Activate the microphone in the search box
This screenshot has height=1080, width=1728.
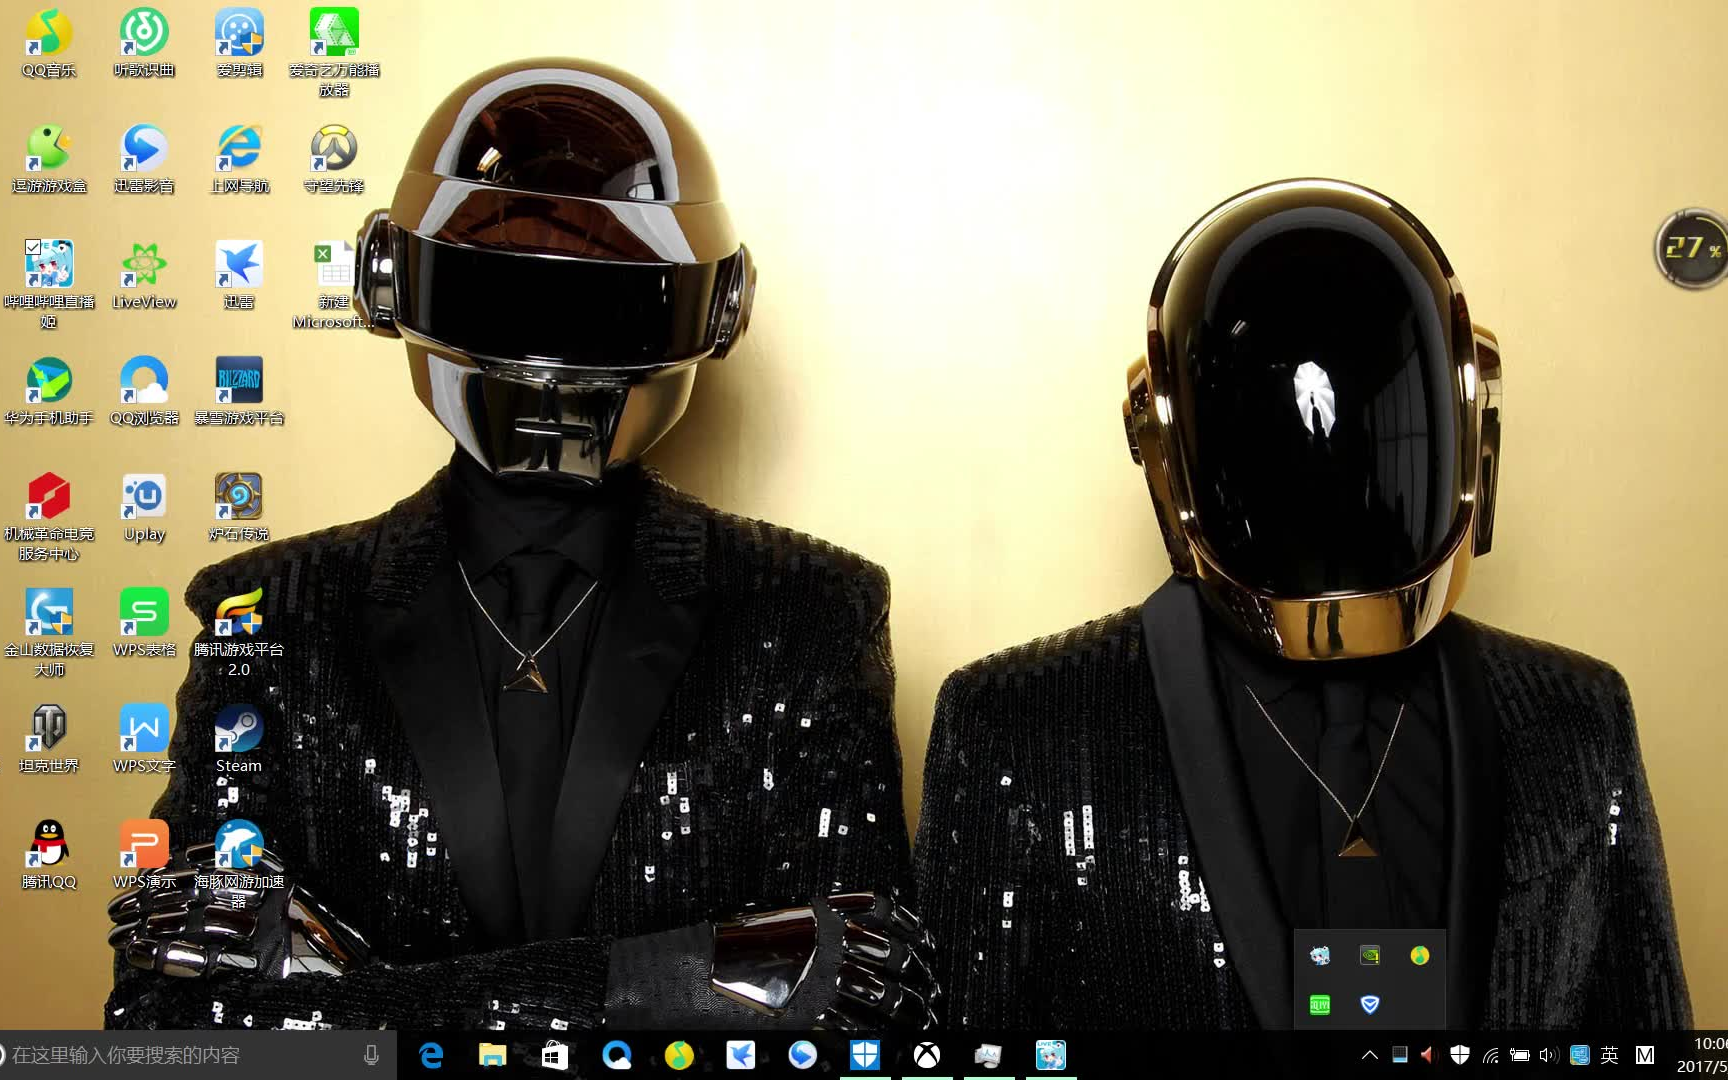(371, 1055)
